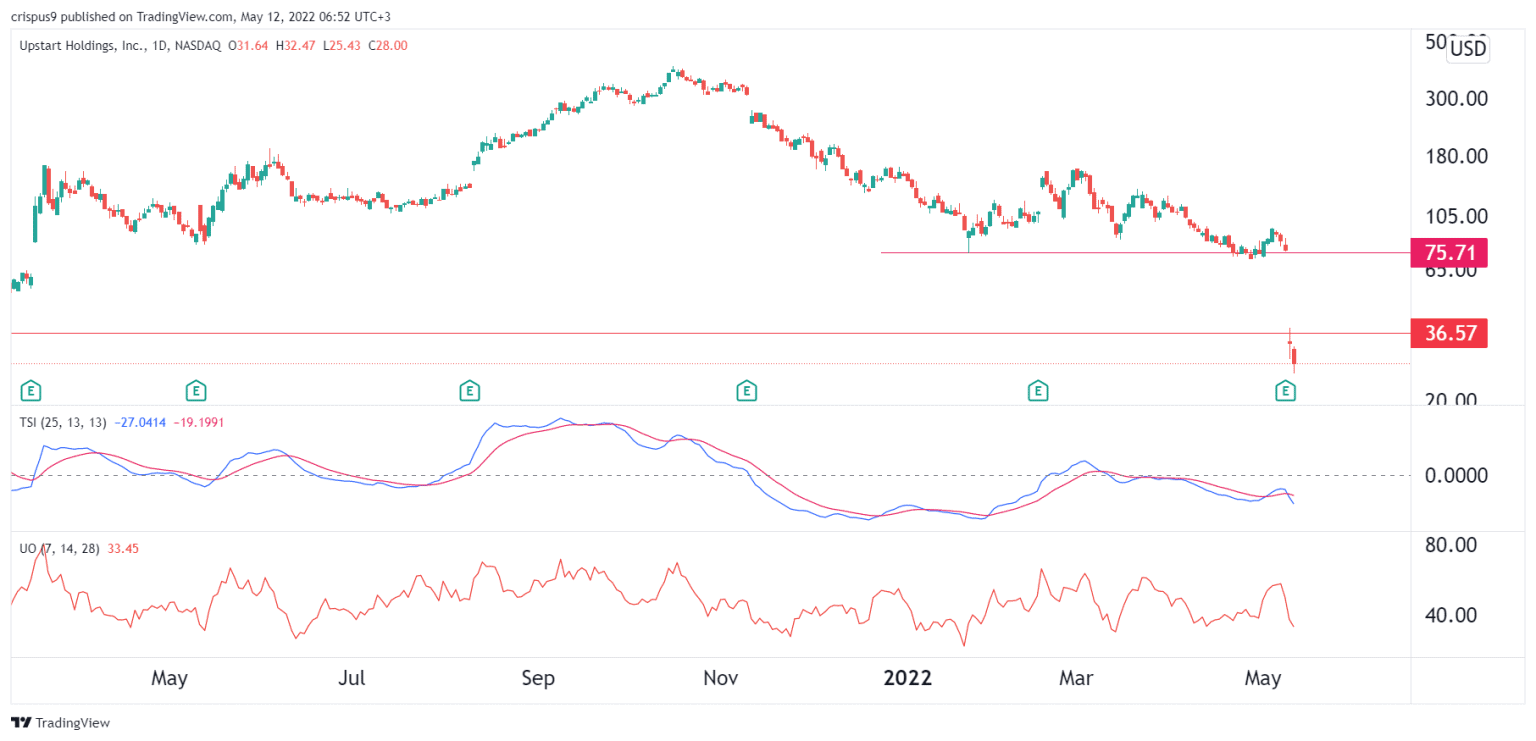Click the earnings icon near the May 2022 label
Image resolution: width=1536 pixels, height=741 pixels.
(x=1284, y=391)
